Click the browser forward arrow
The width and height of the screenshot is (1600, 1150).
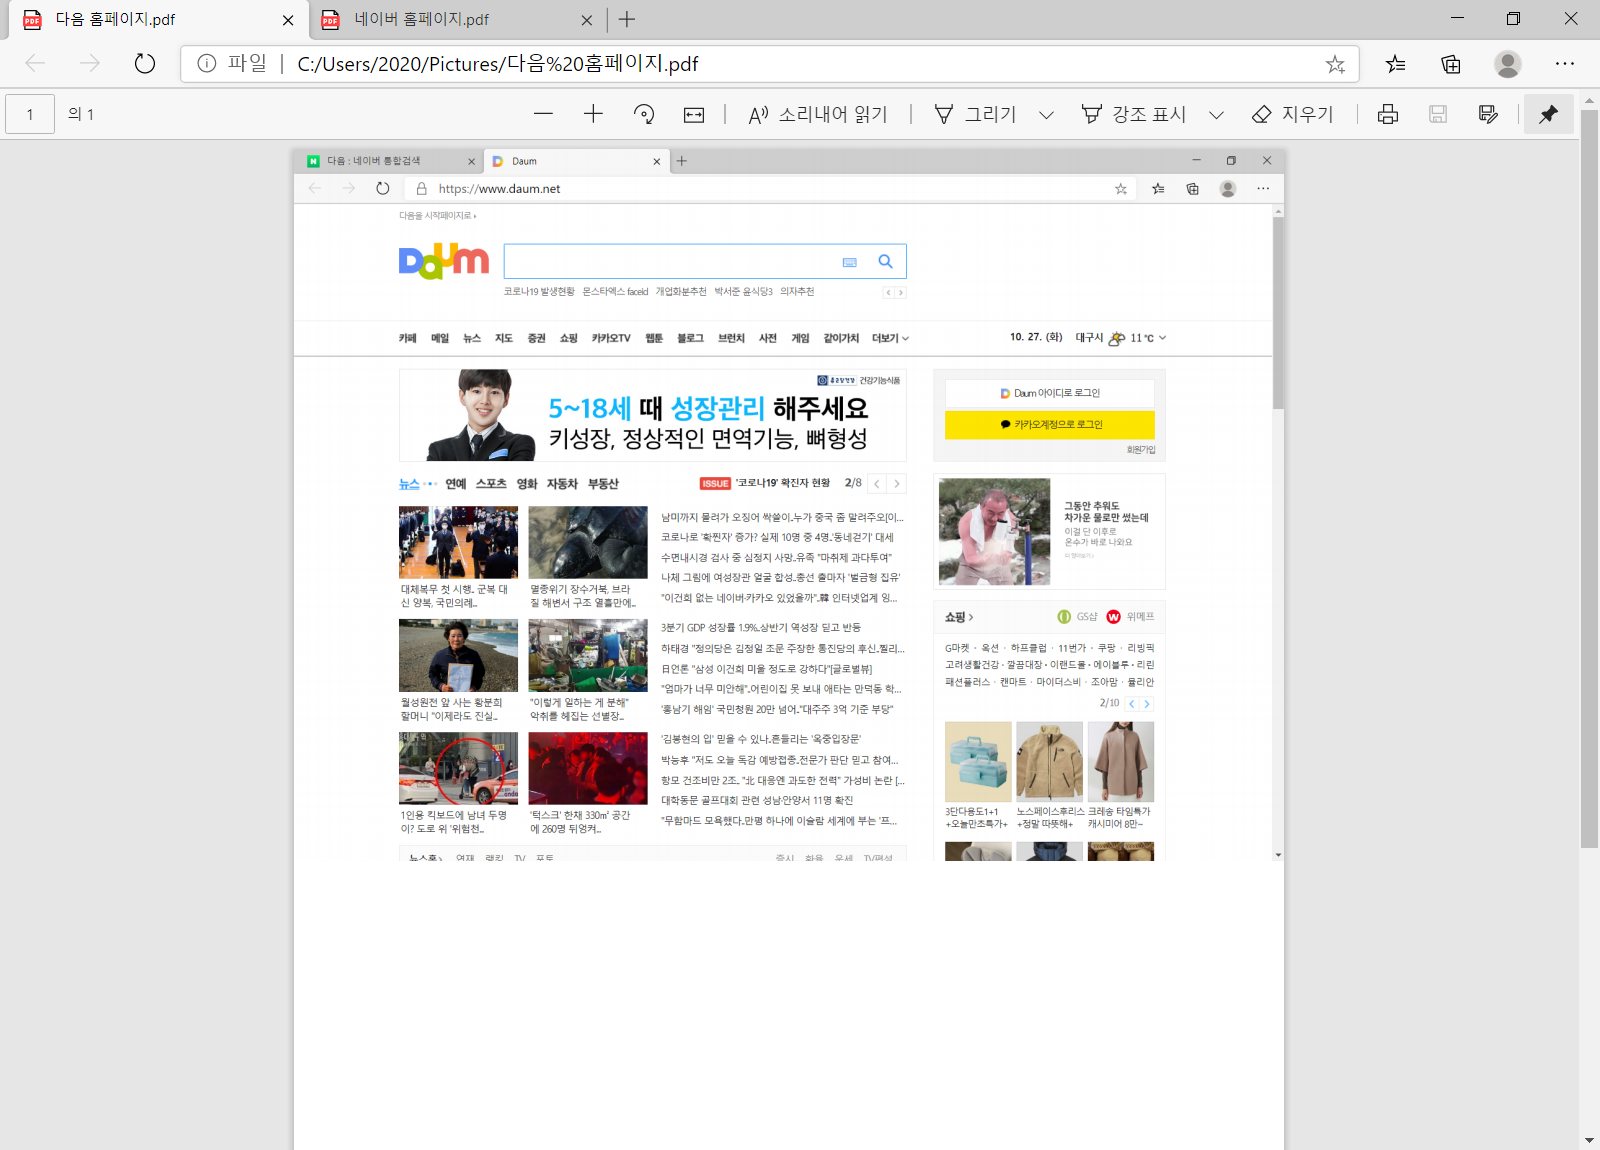coord(90,64)
